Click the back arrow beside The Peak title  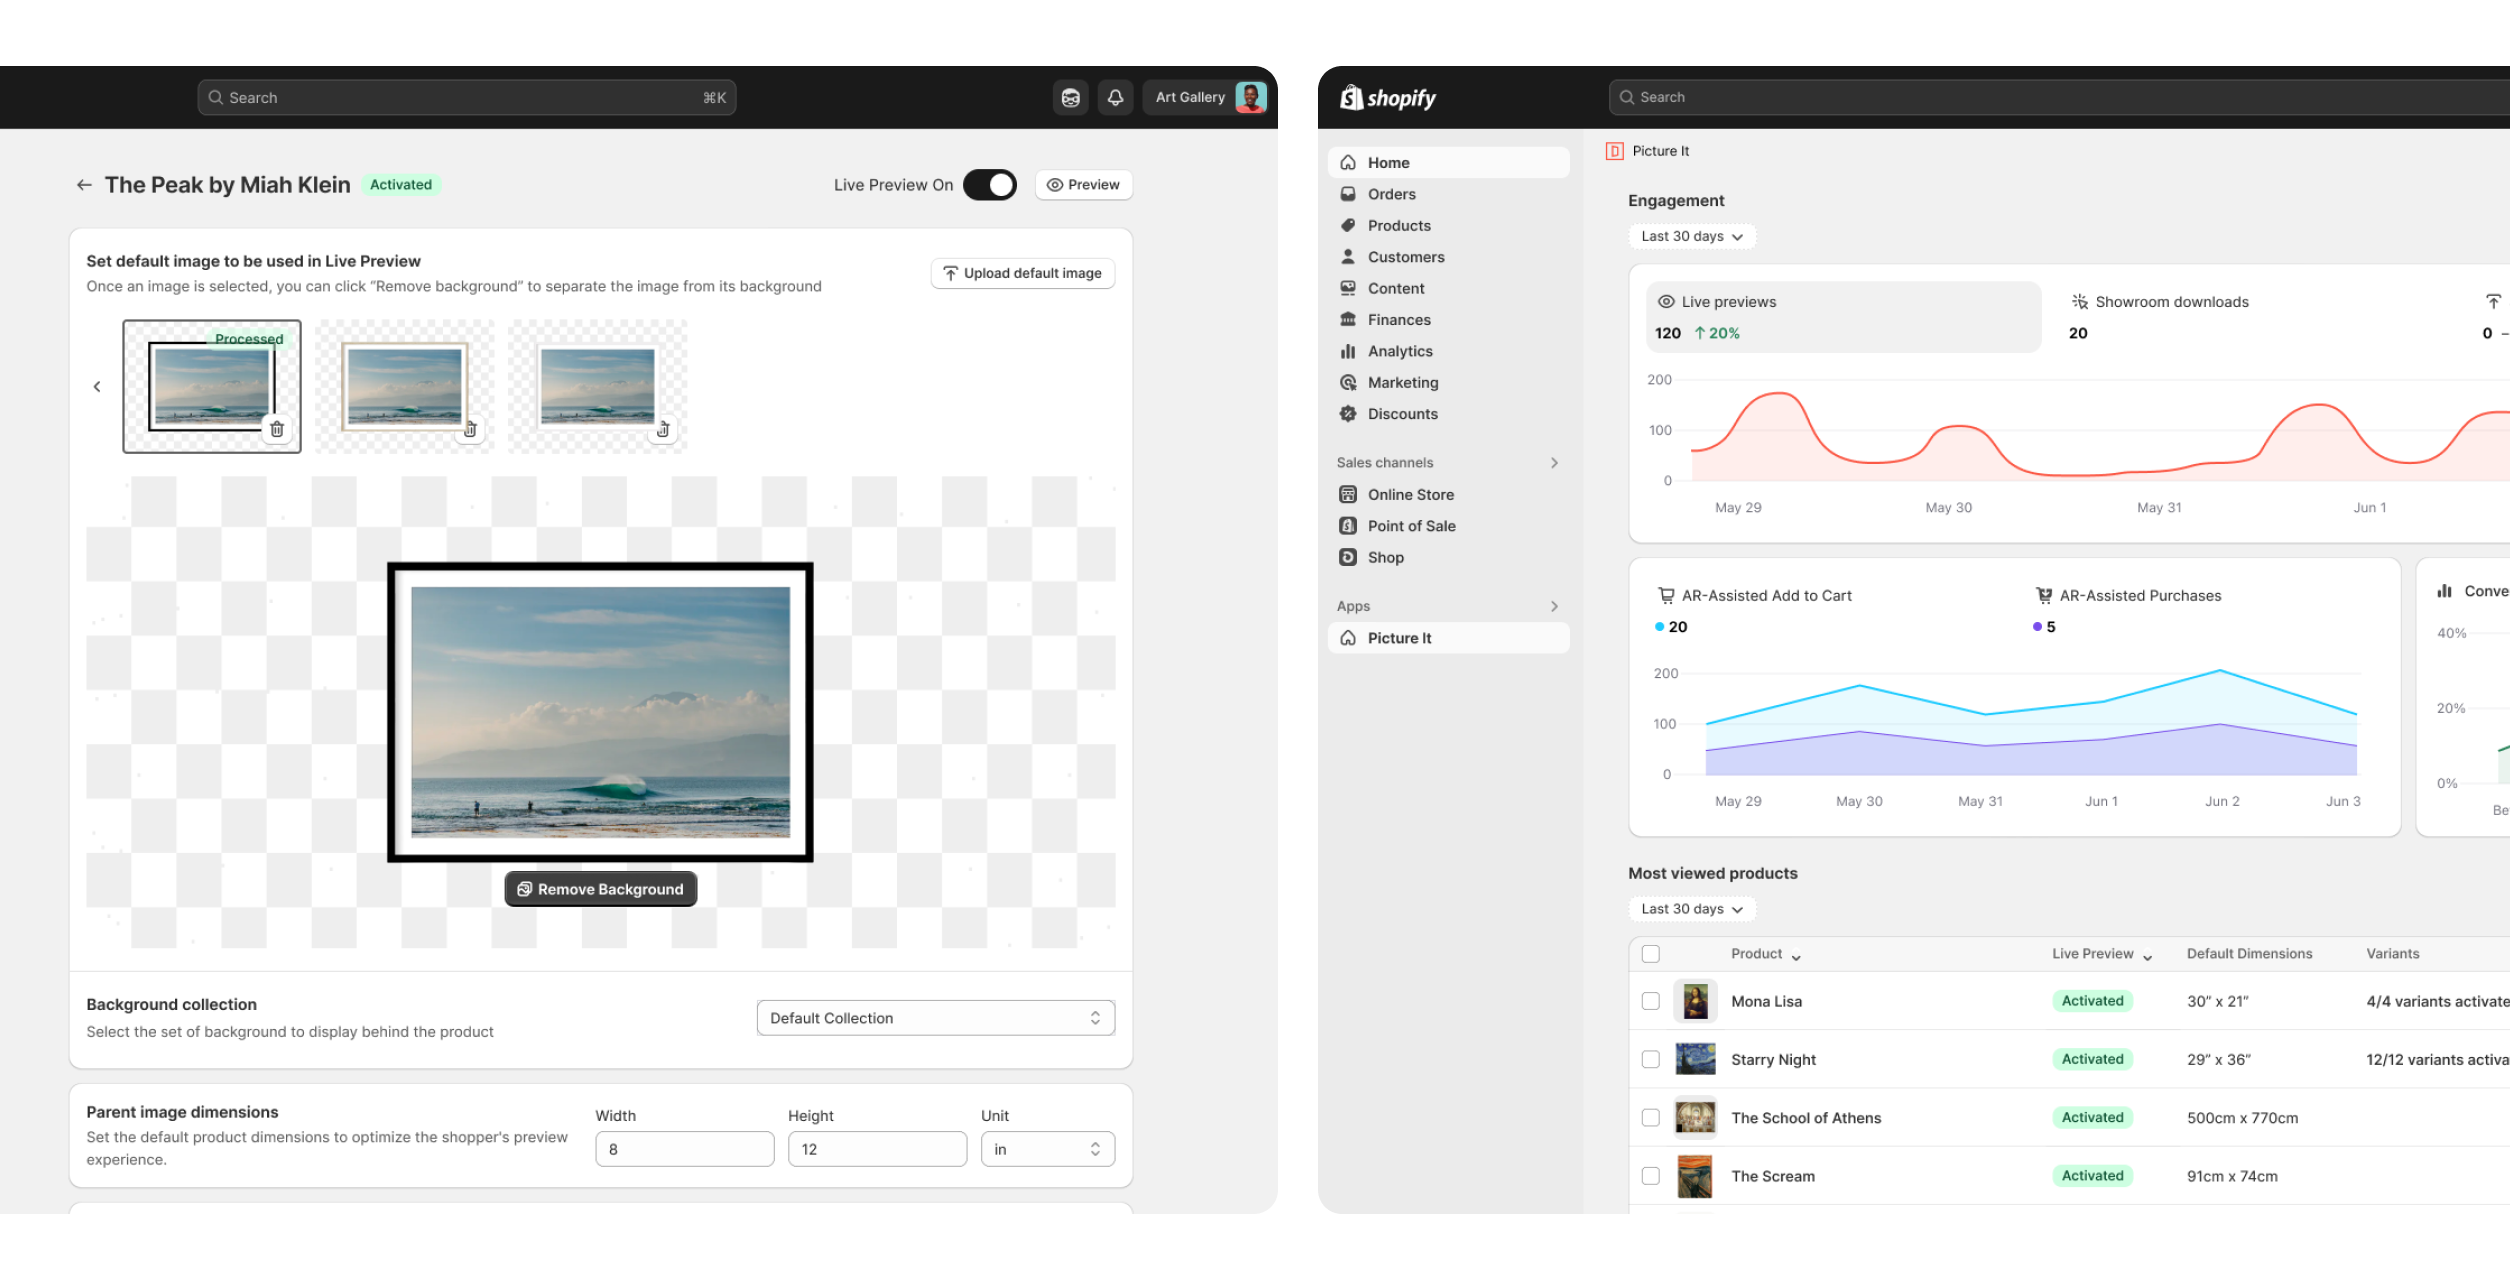(84, 185)
